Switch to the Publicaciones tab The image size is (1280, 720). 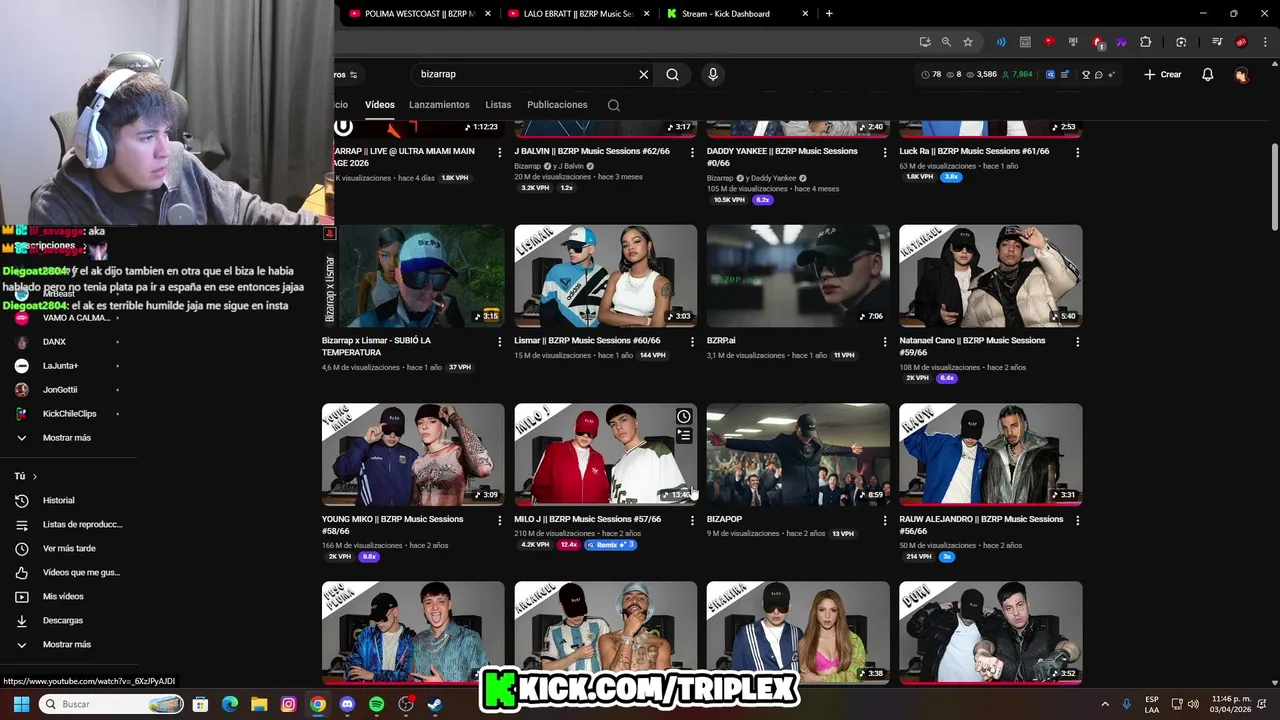coord(557,105)
